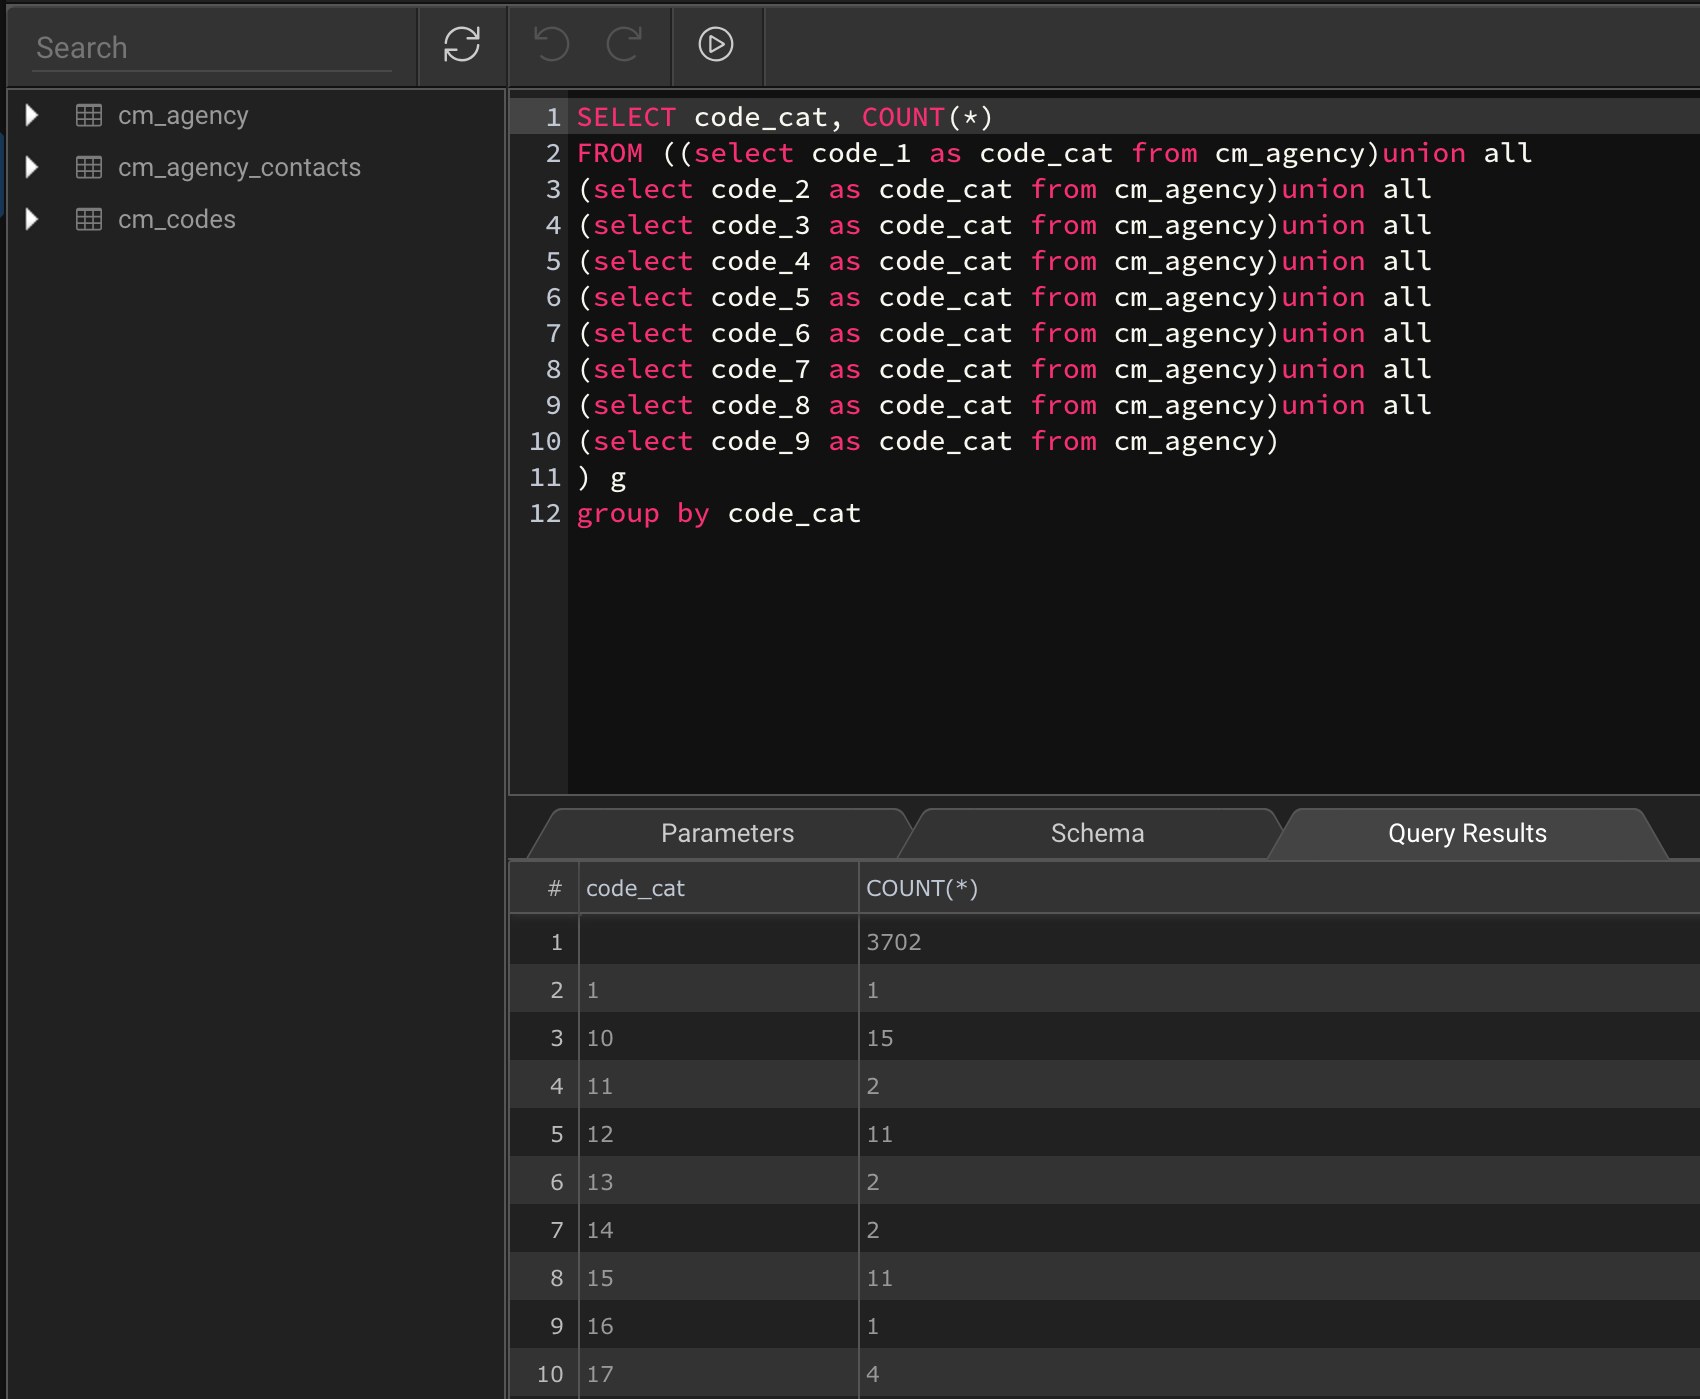The height and width of the screenshot is (1399, 1700).
Task: Switch to the Schema tab
Action: tap(1096, 833)
